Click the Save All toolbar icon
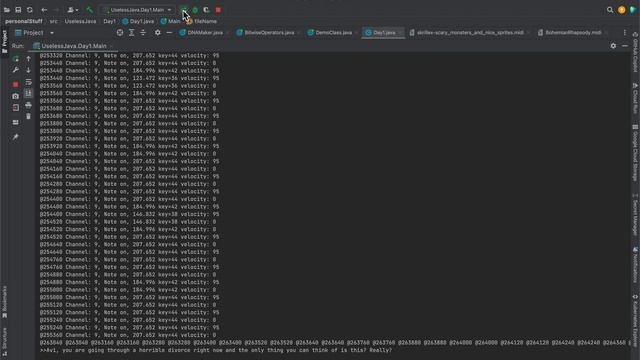 pos(18,10)
